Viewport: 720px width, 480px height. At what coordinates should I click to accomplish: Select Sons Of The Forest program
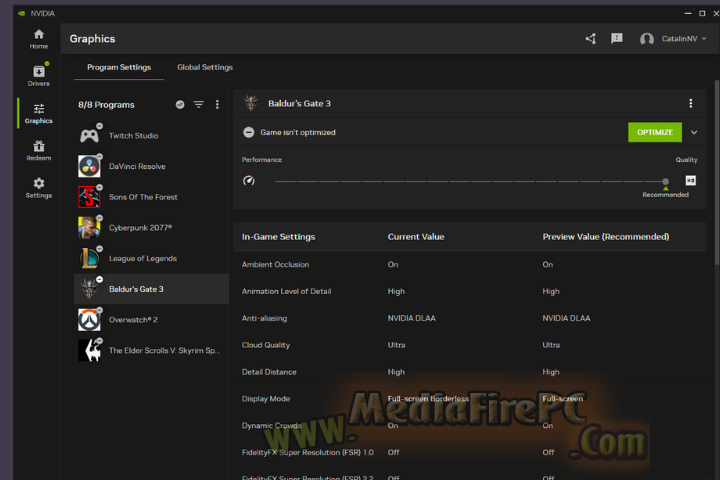click(x=151, y=197)
